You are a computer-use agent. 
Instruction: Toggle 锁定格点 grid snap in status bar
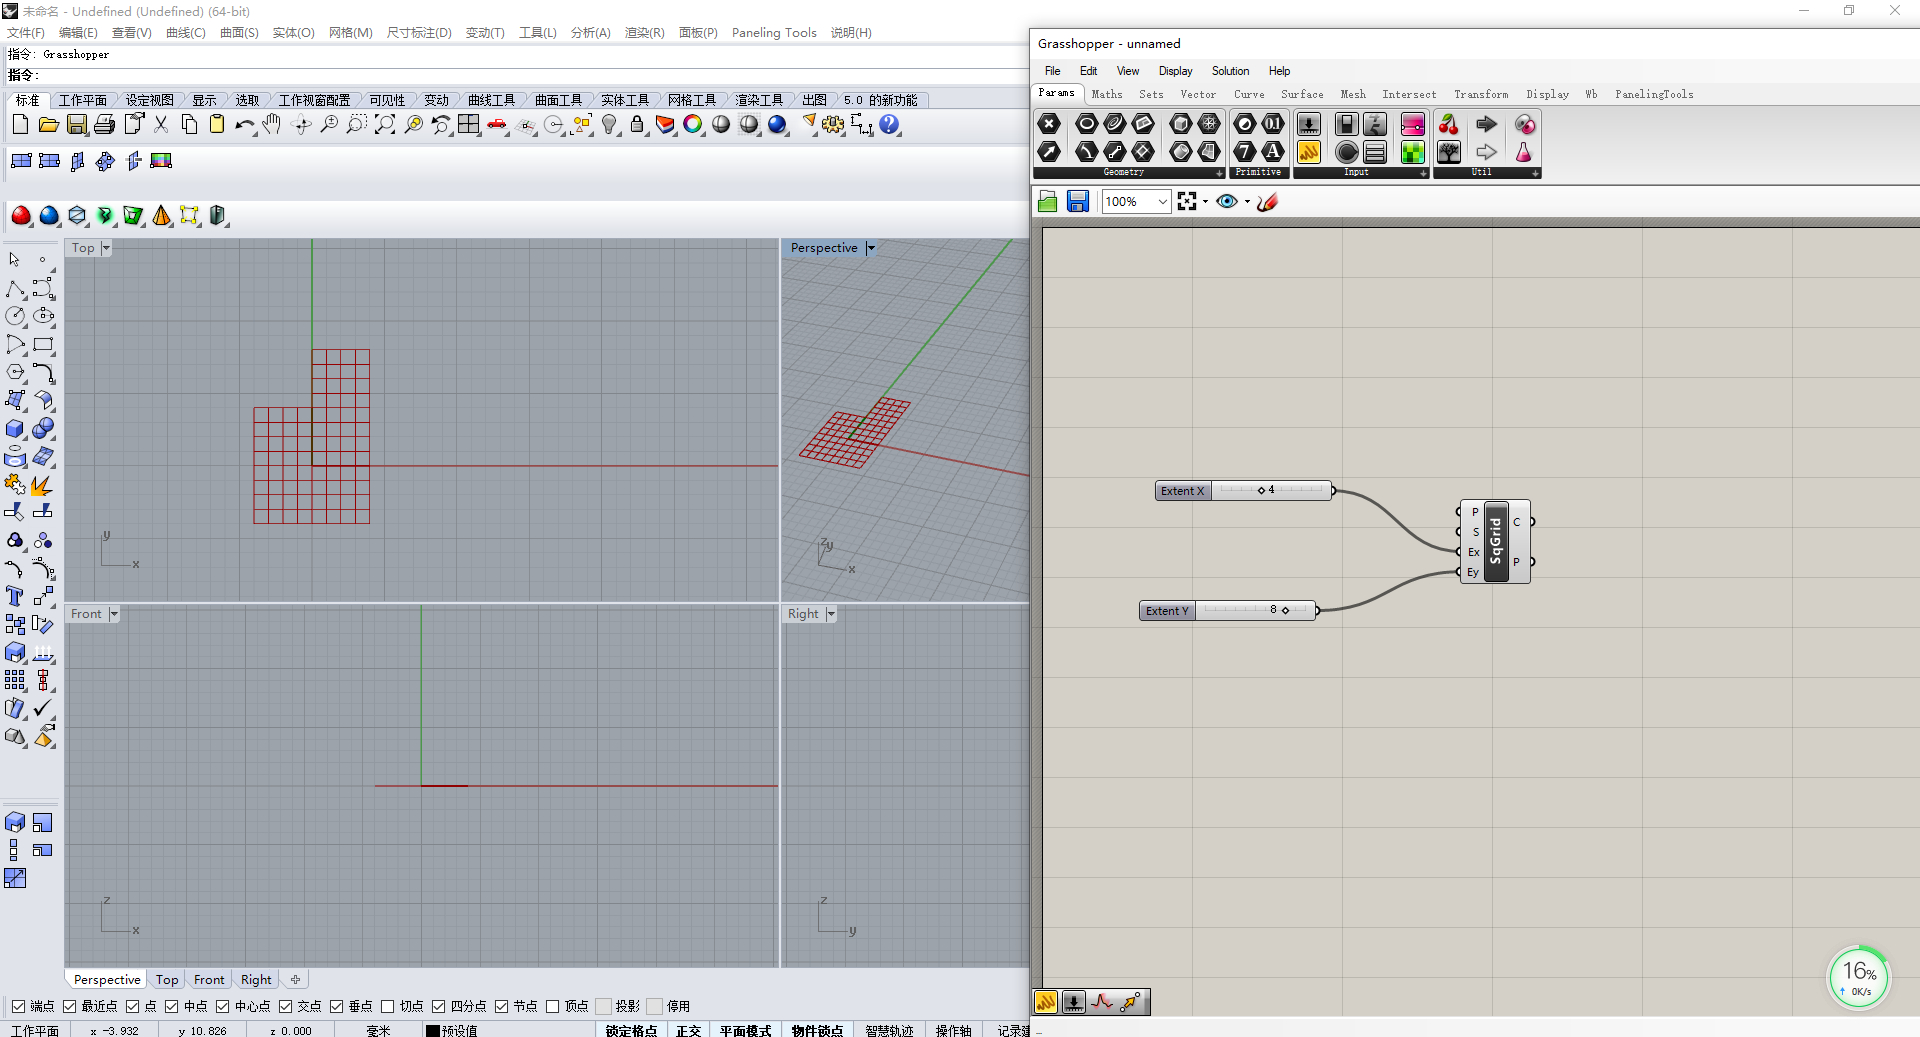631,1030
